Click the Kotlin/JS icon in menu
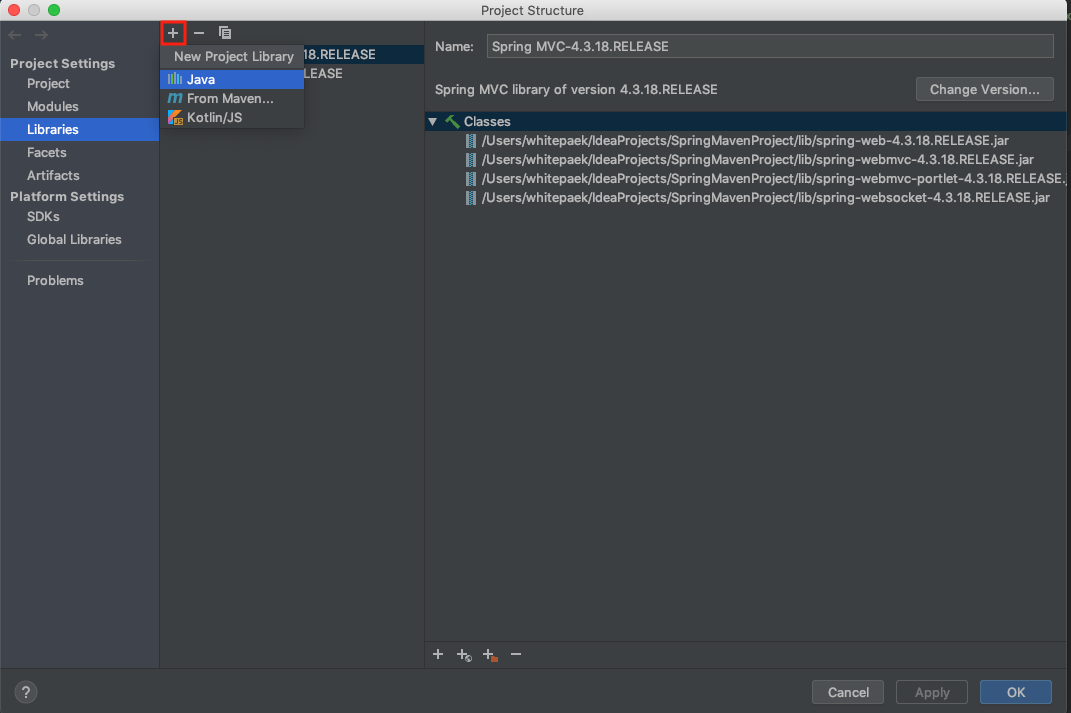The width and height of the screenshot is (1071, 713). click(x=175, y=117)
